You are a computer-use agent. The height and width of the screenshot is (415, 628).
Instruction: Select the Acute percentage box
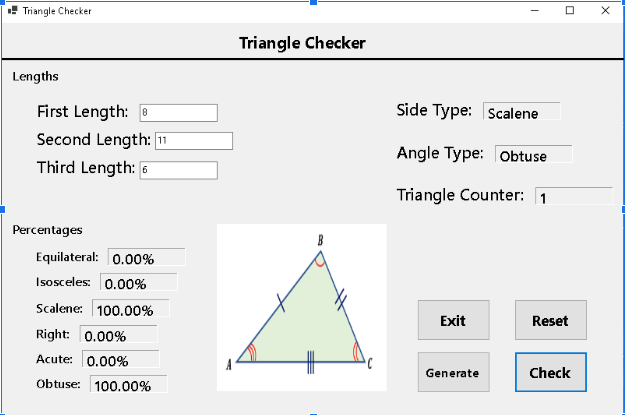pos(120,360)
